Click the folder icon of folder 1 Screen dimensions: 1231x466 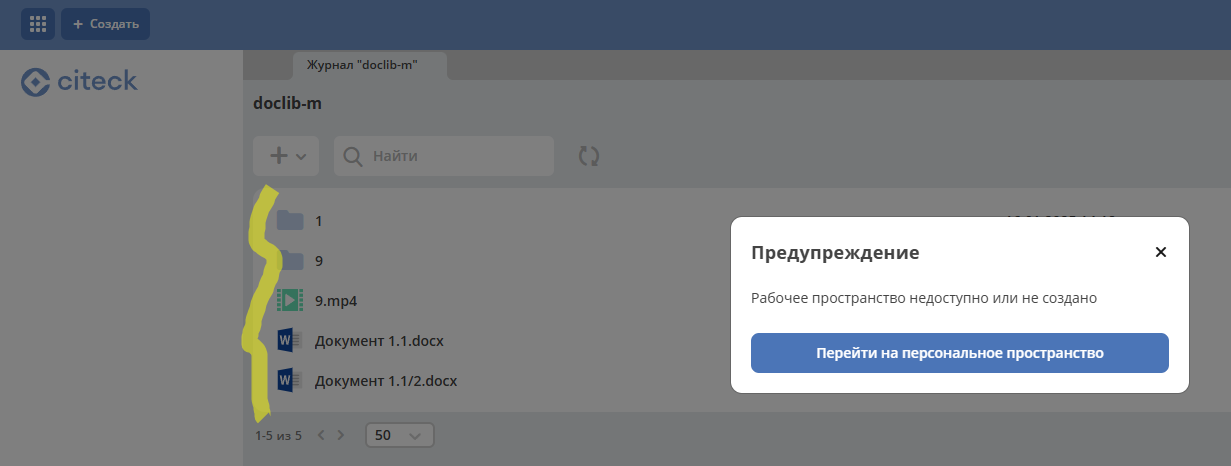290,220
